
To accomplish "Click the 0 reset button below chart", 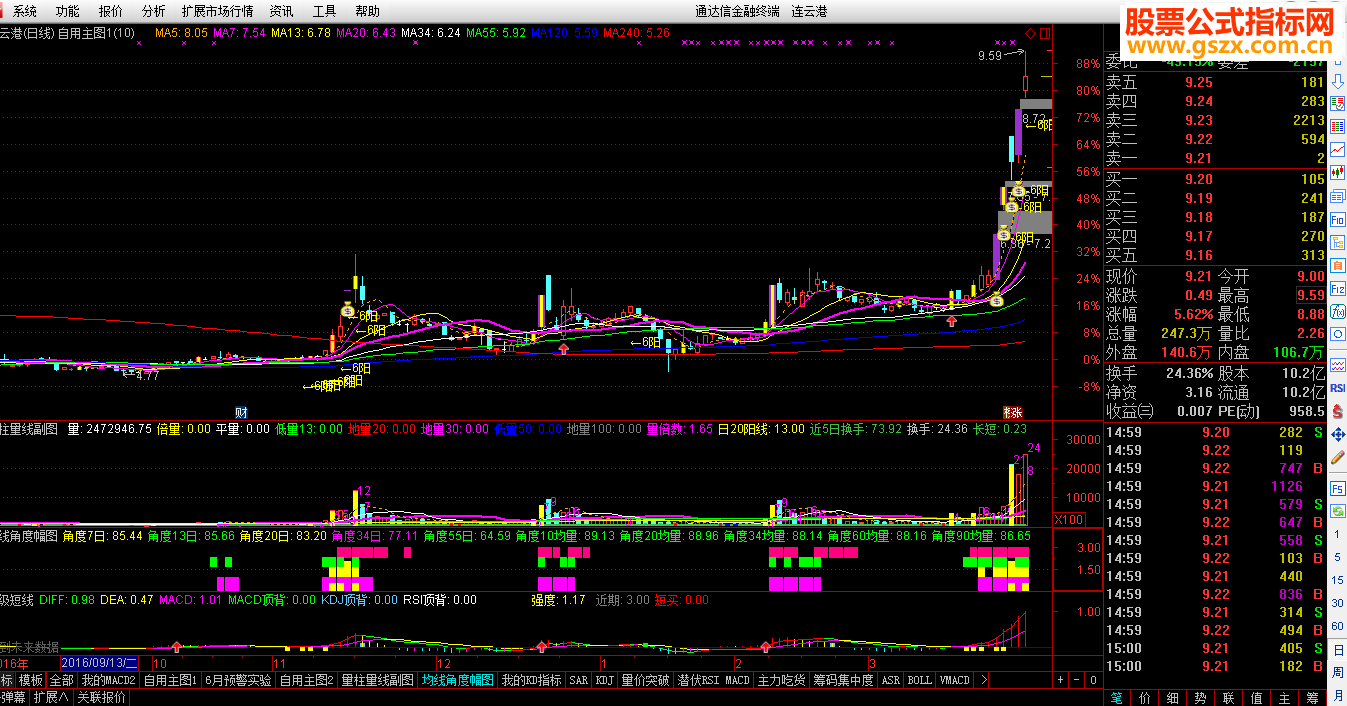I will 1092,680.
